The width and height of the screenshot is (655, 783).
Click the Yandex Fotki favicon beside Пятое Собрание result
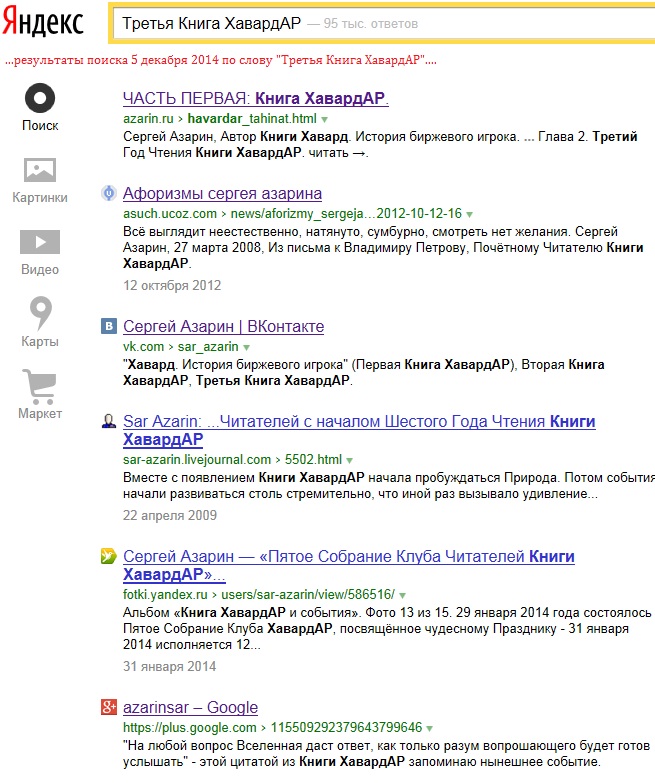pos(109,556)
